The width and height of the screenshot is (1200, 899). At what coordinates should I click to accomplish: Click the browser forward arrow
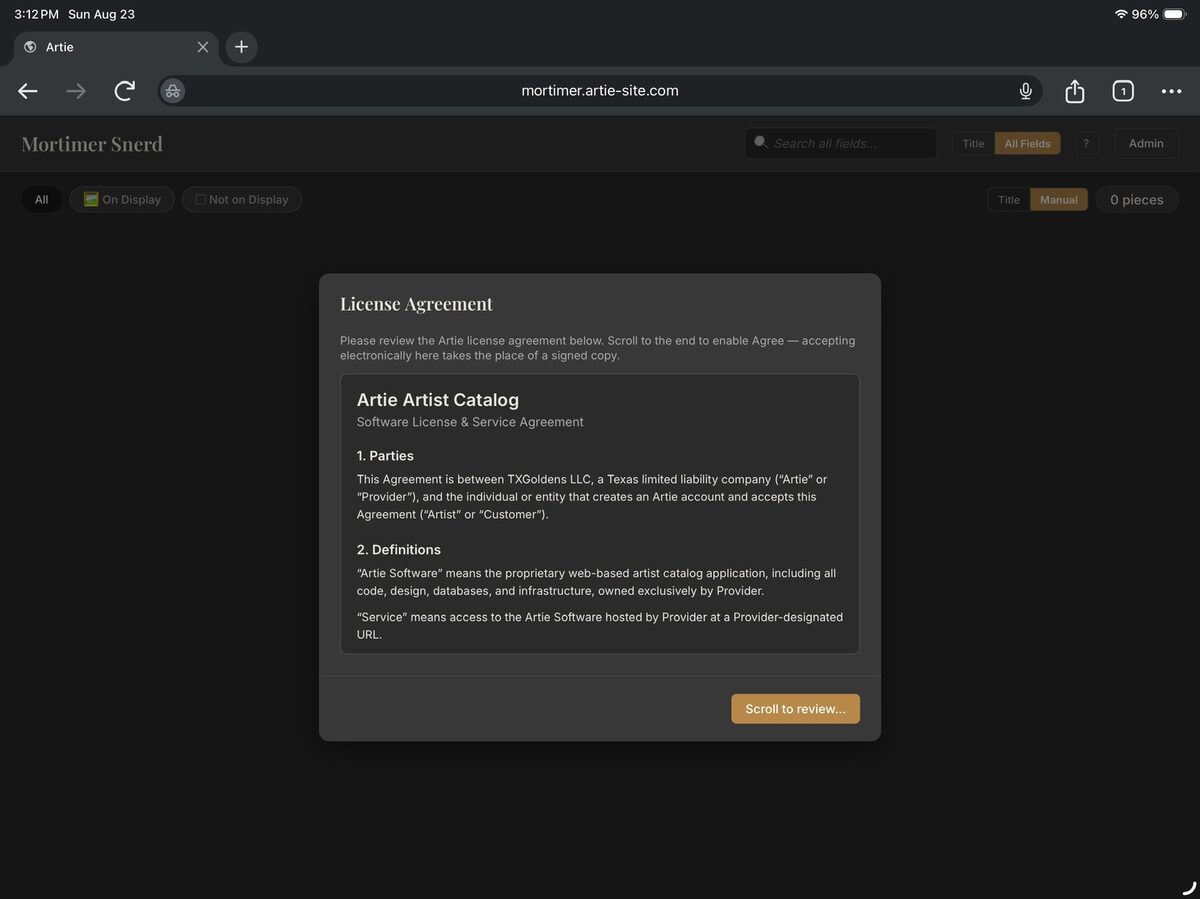pyautogui.click(x=76, y=91)
